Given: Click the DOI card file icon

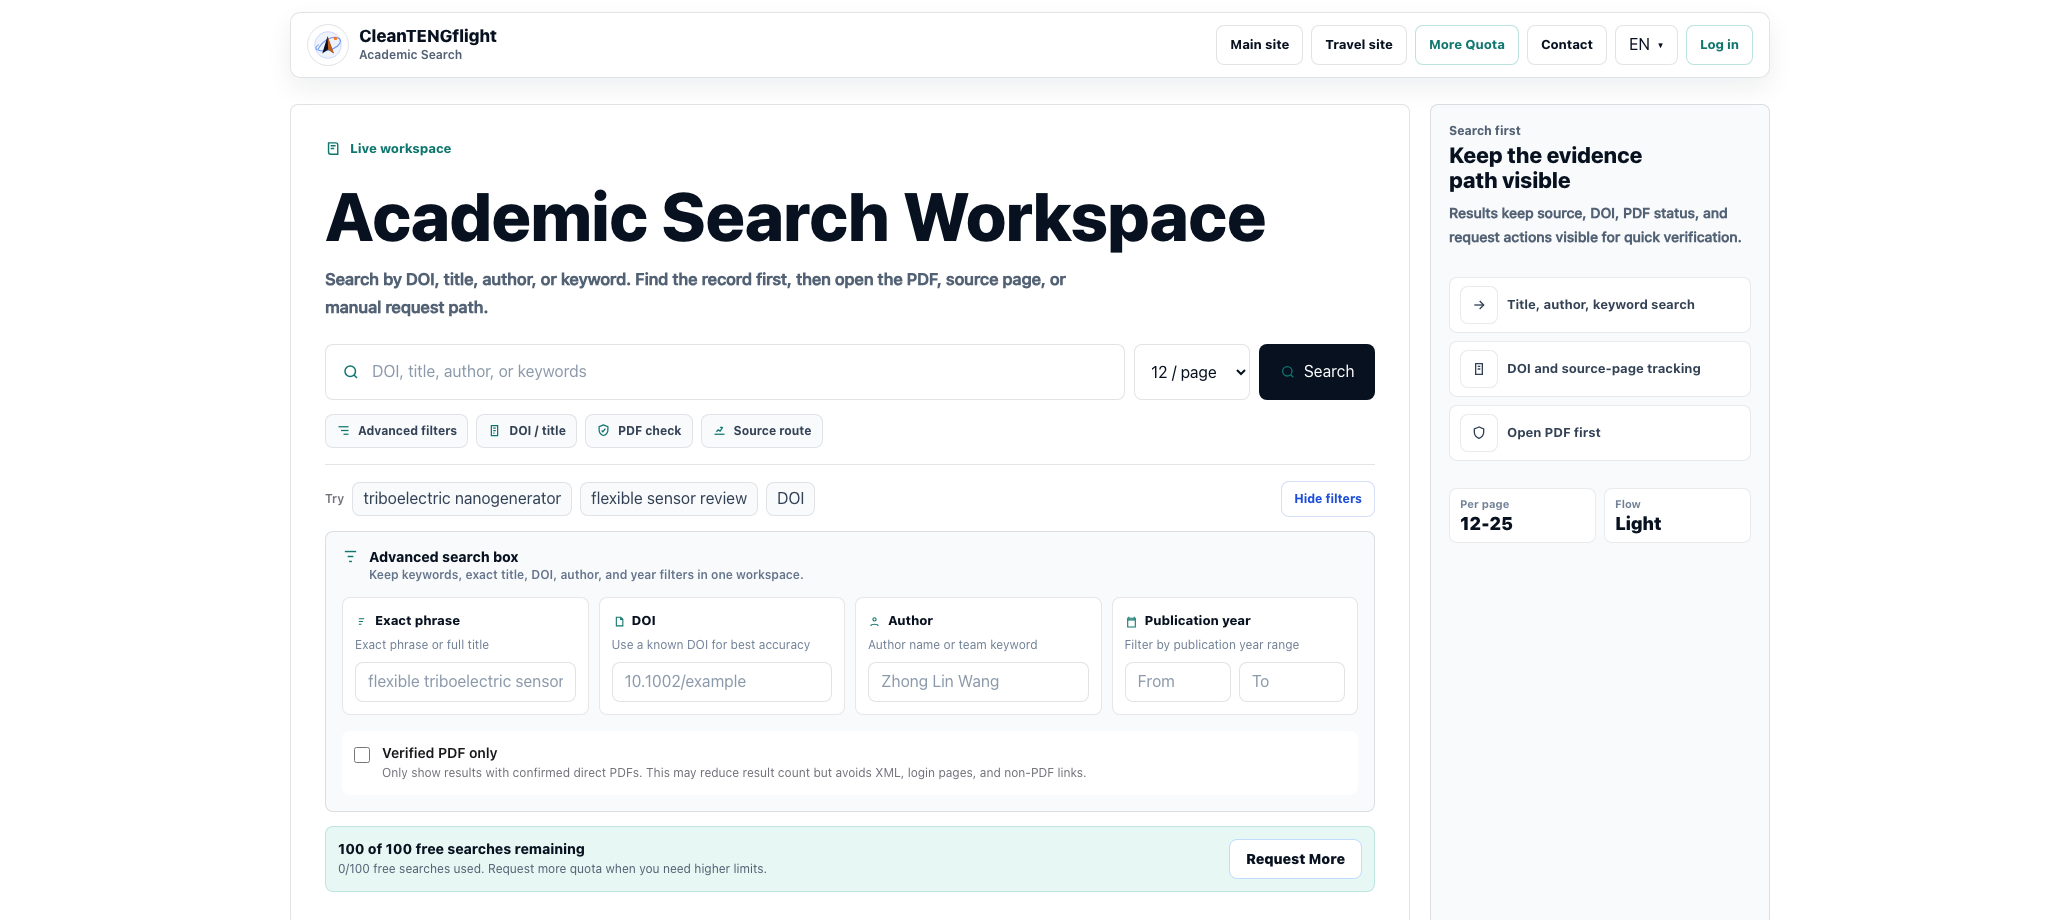Looking at the screenshot, I should 619,622.
